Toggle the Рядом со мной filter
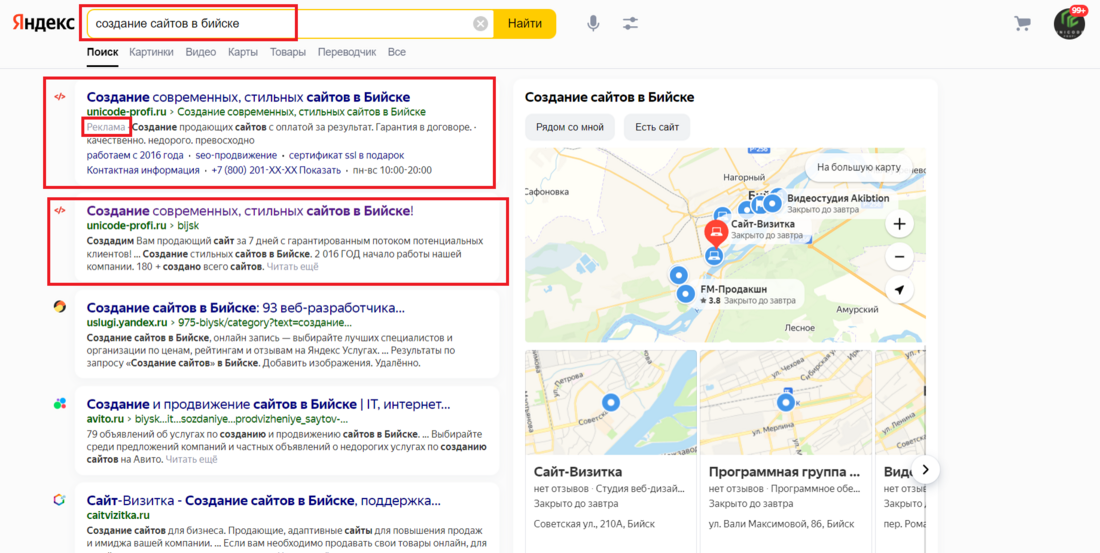The width and height of the screenshot is (1100, 553). [x=570, y=128]
